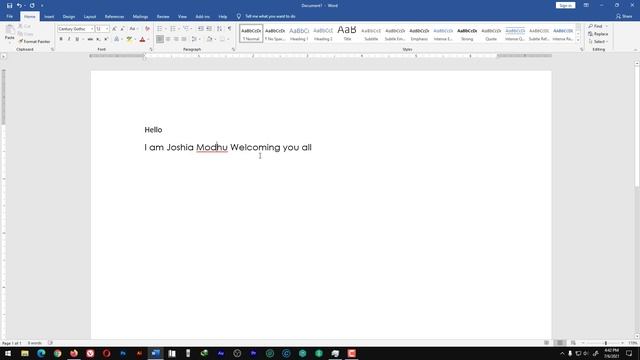The width and height of the screenshot is (640, 360).
Task: Switch to Print Layout view
Action: (560, 343)
